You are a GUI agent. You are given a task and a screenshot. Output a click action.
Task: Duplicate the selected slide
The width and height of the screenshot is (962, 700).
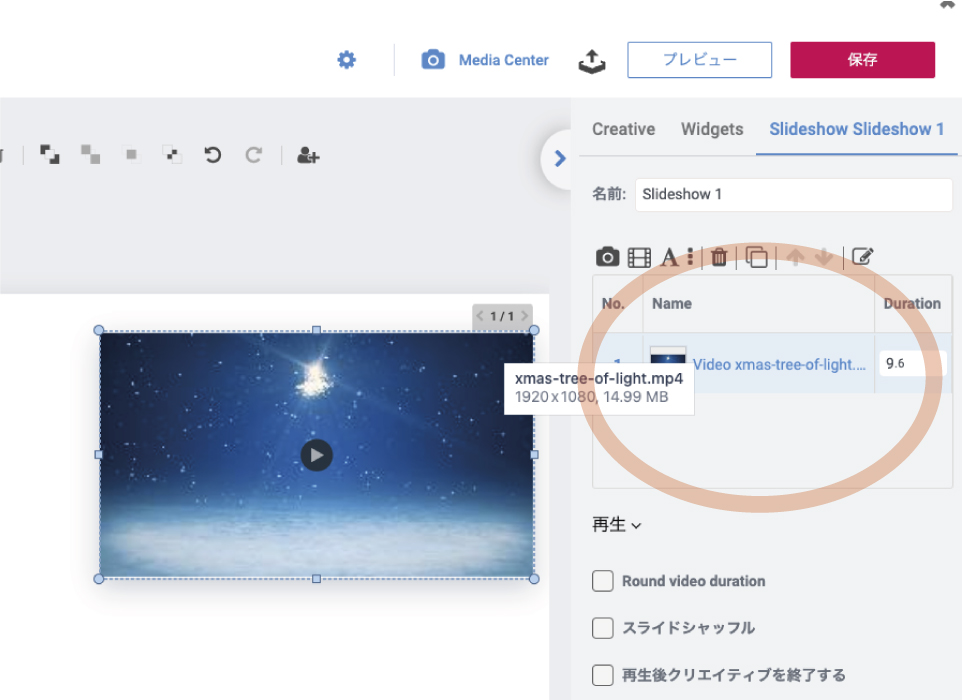tap(757, 258)
